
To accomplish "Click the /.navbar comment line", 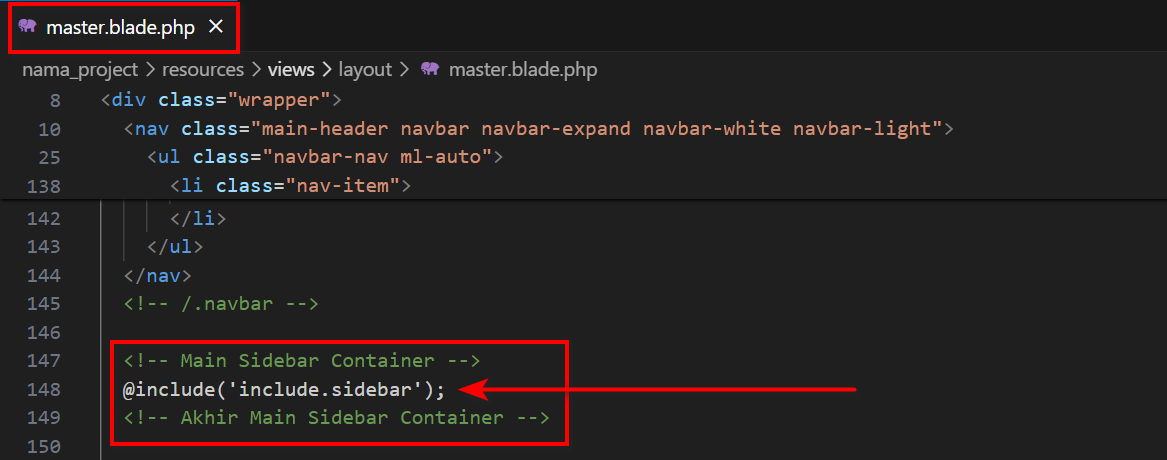I will (221, 304).
